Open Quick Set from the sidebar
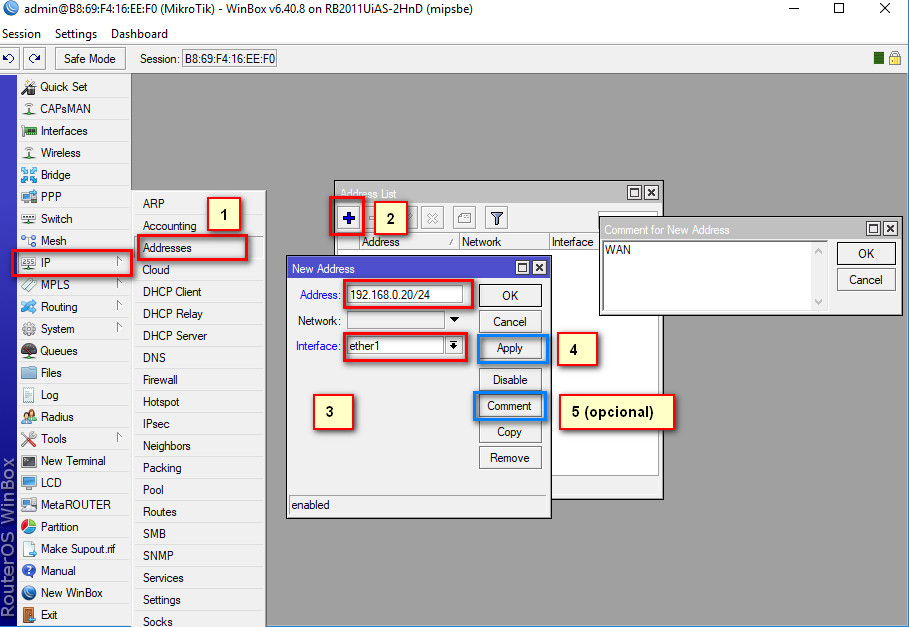 tap(63, 87)
